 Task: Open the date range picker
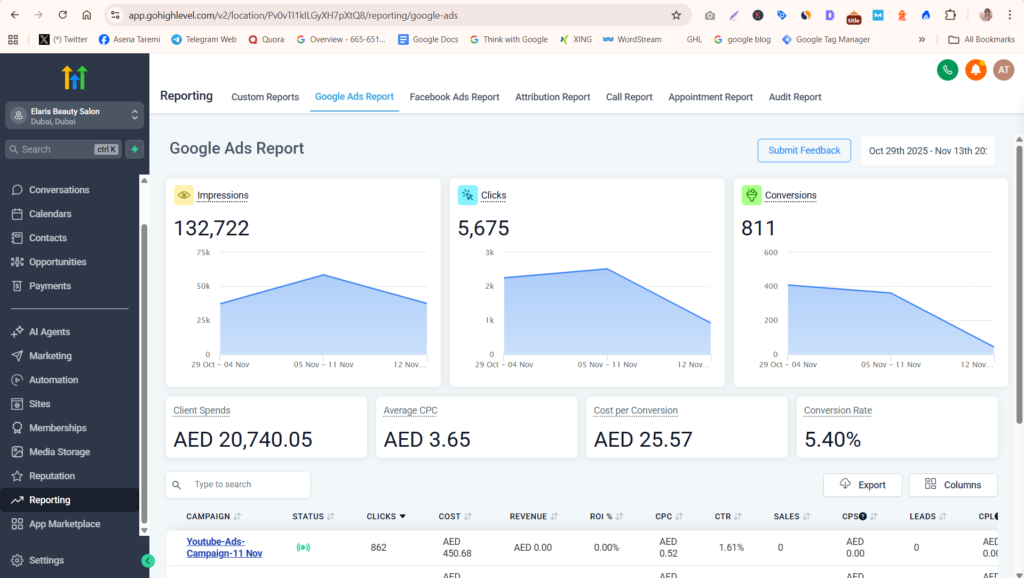tap(927, 151)
